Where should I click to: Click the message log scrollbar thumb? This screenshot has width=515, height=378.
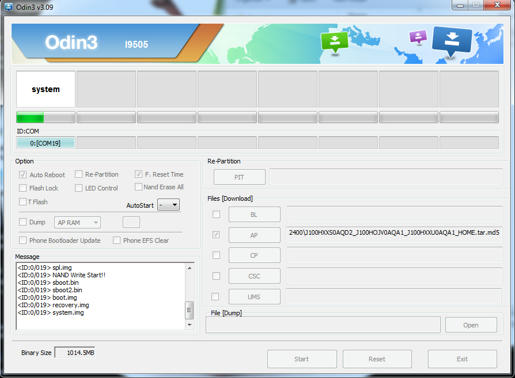tap(189, 310)
